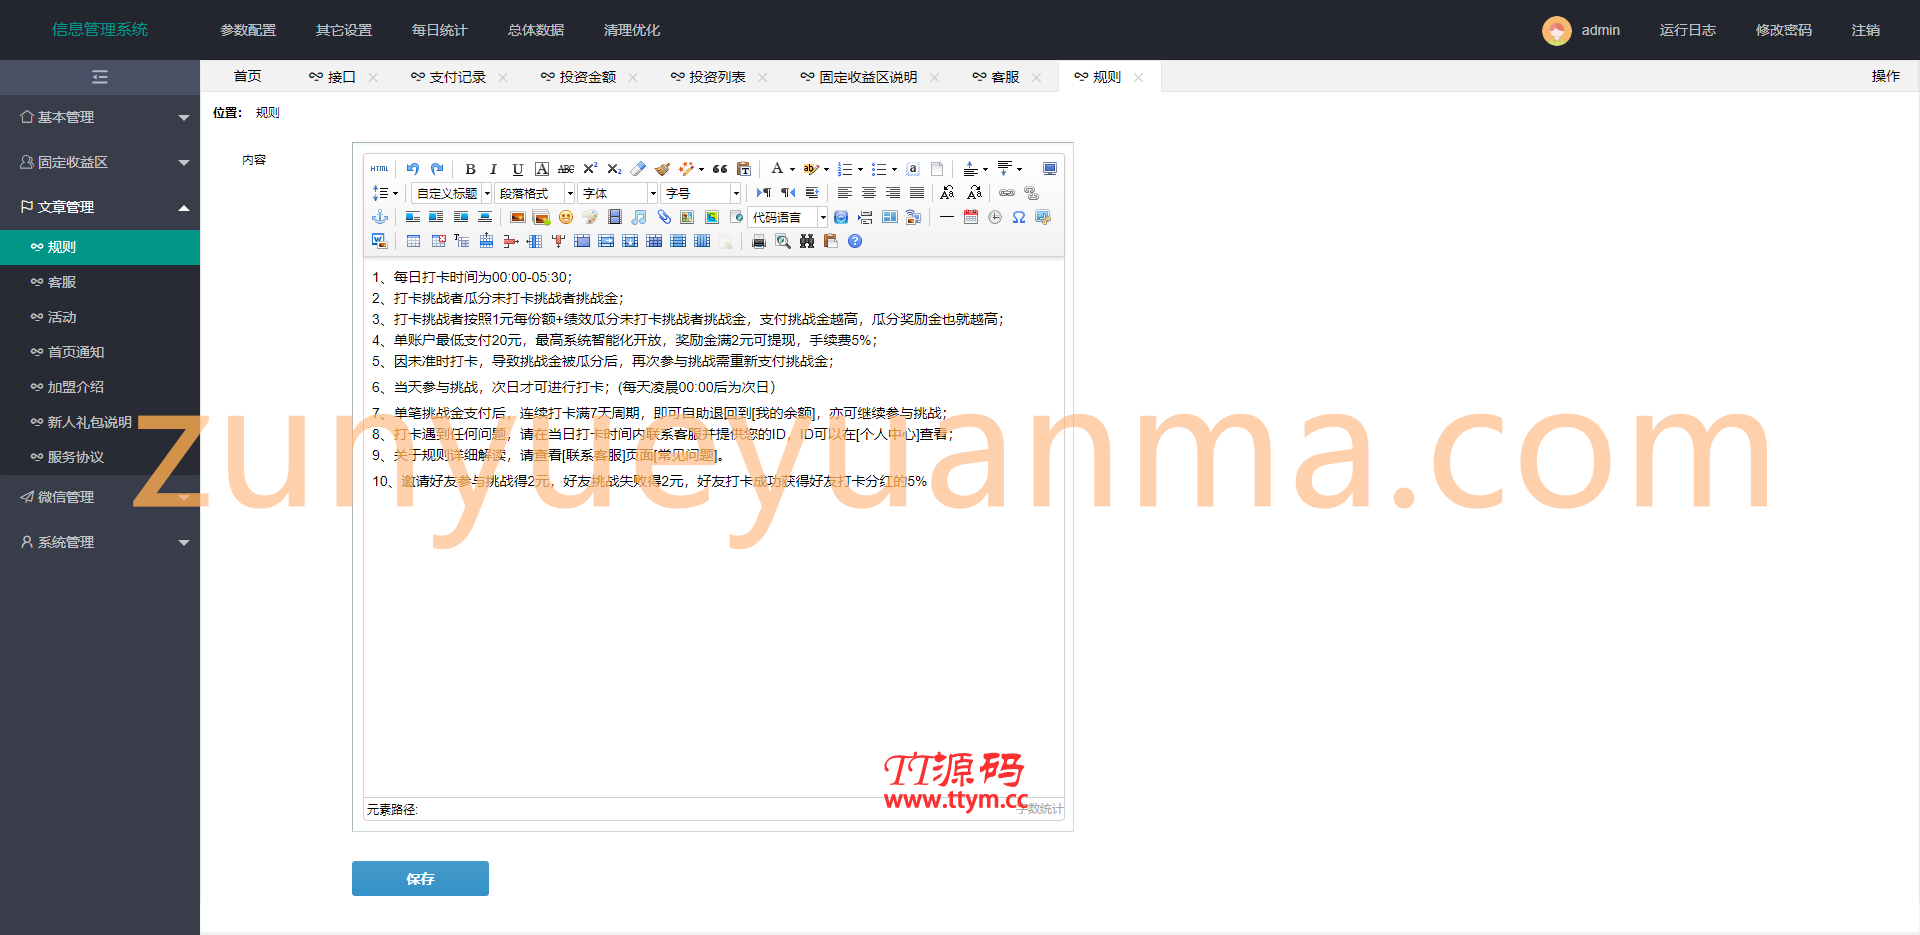Insert the current date
1920x935 pixels.
point(970,217)
